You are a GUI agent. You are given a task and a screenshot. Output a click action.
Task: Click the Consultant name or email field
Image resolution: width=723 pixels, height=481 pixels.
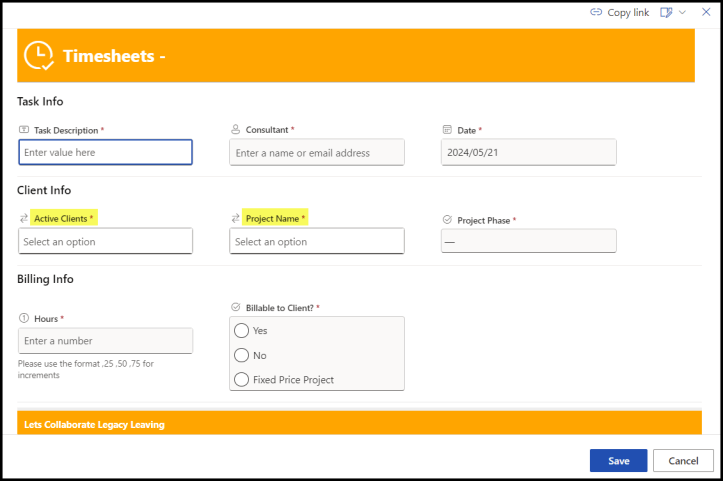point(316,152)
